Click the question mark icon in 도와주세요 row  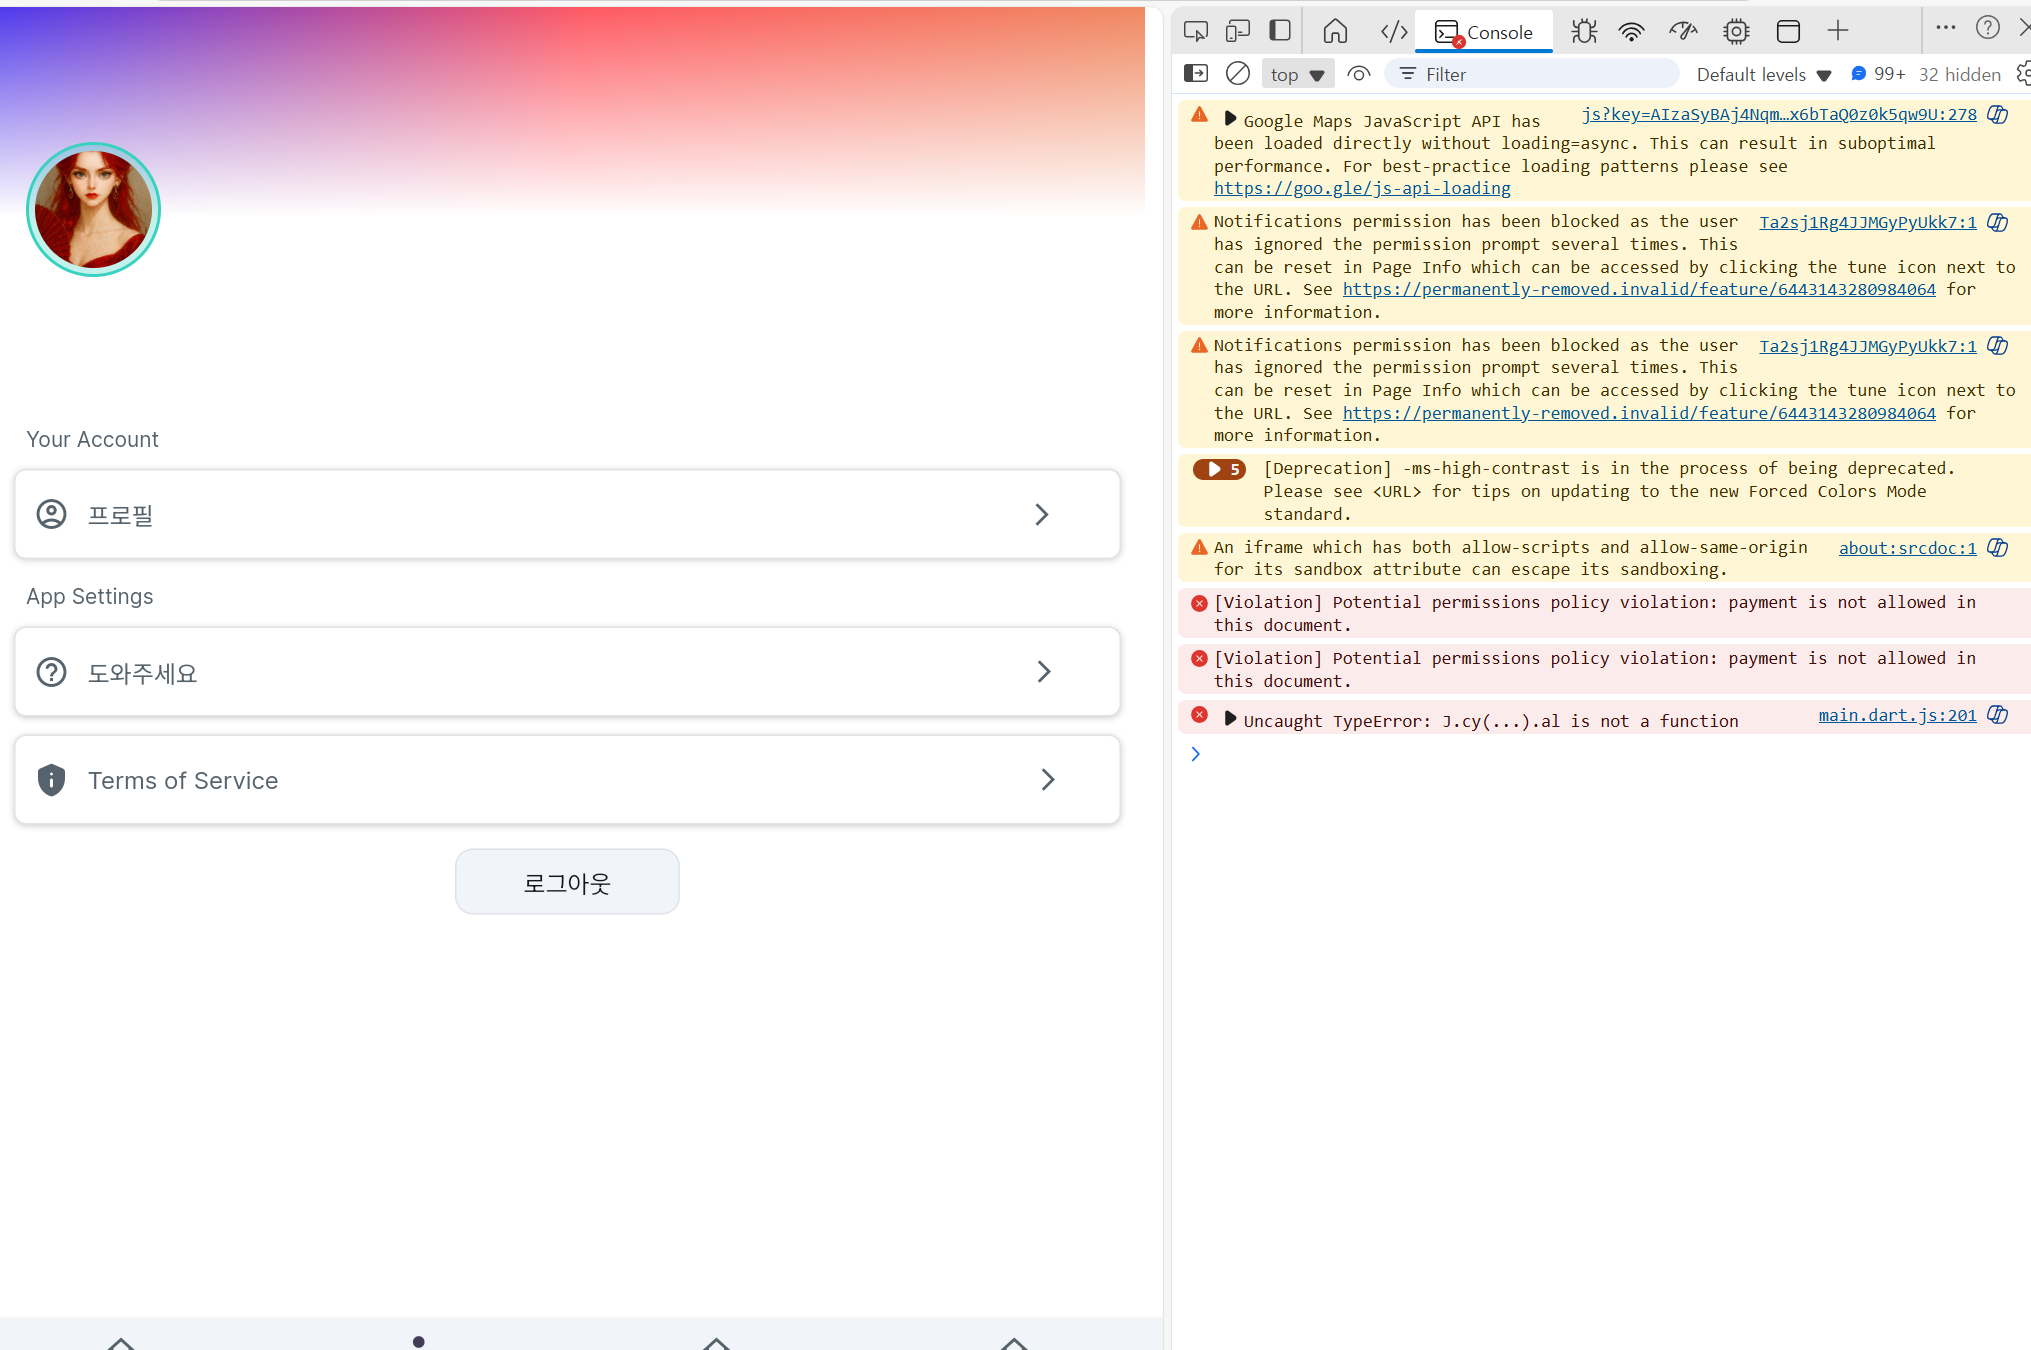click(51, 672)
